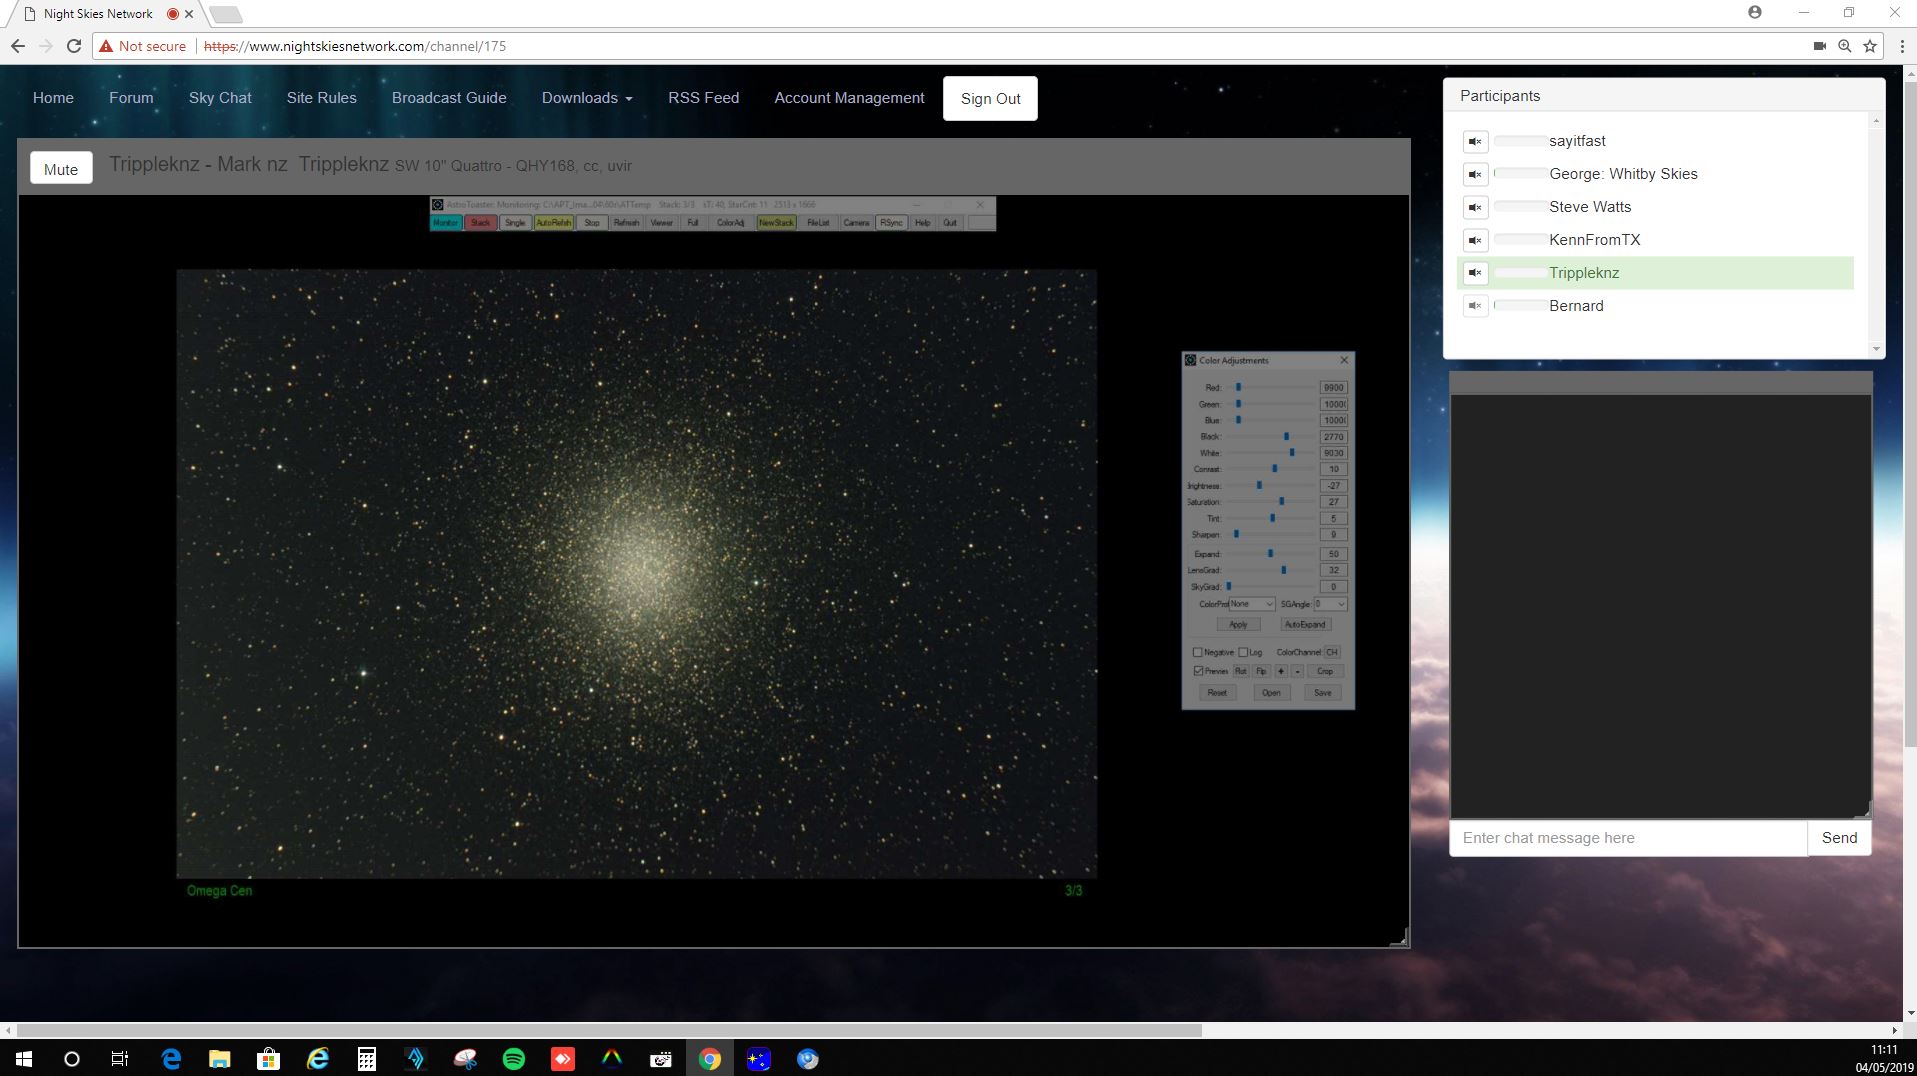Toggle the mute icon for Steve Watts

coord(1475,207)
